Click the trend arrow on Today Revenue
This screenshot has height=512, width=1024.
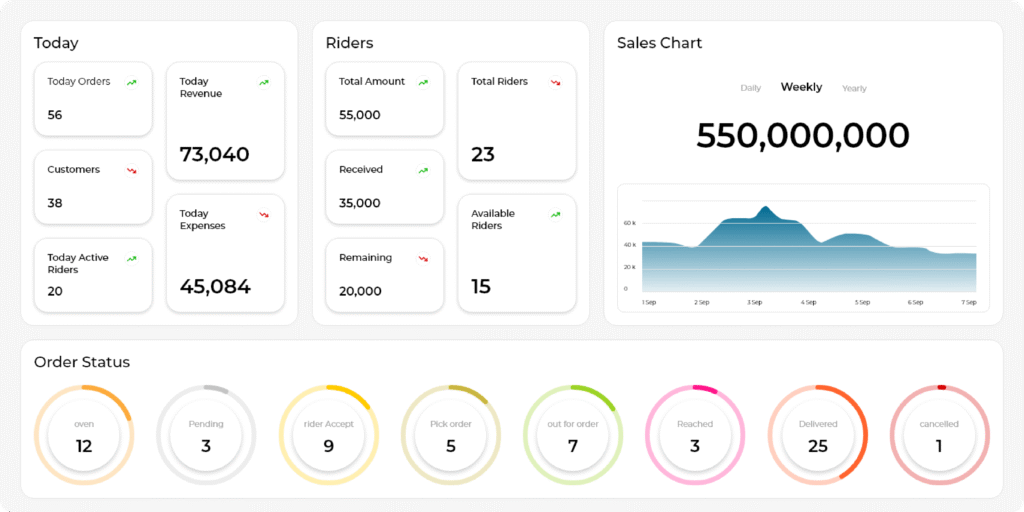pyautogui.click(x=264, y=82)
